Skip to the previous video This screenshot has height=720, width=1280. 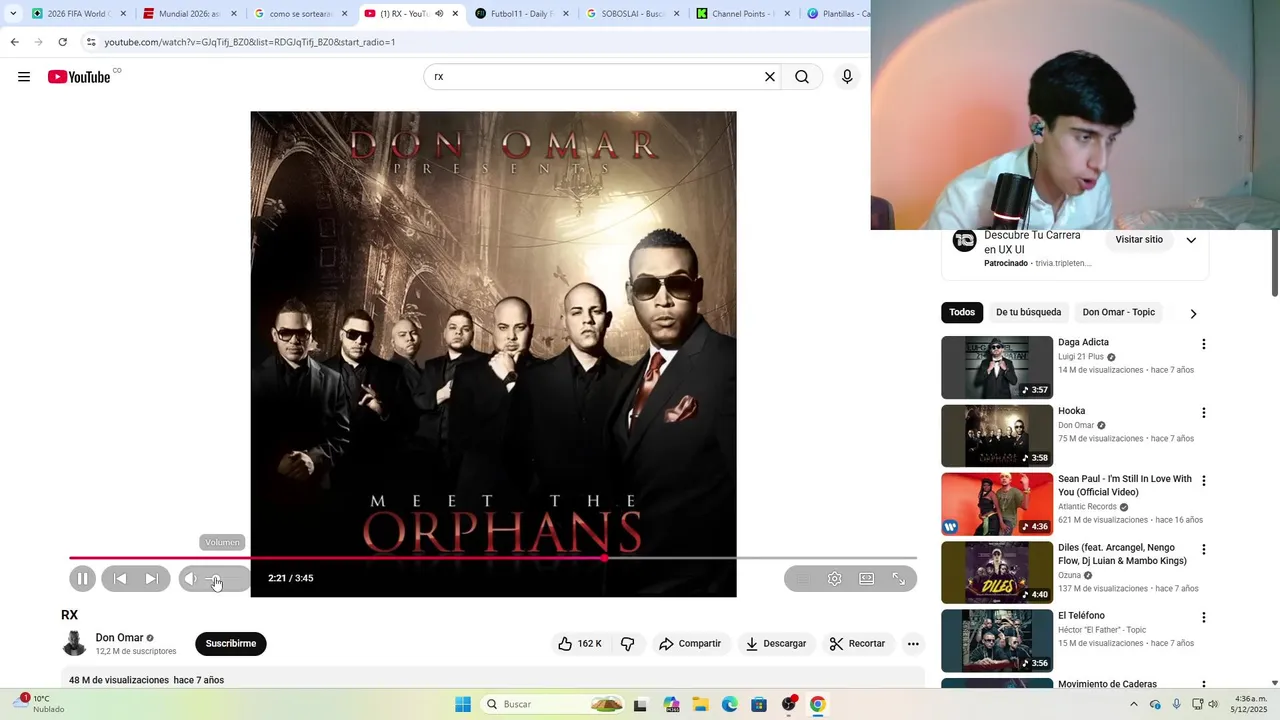point(120,578)
